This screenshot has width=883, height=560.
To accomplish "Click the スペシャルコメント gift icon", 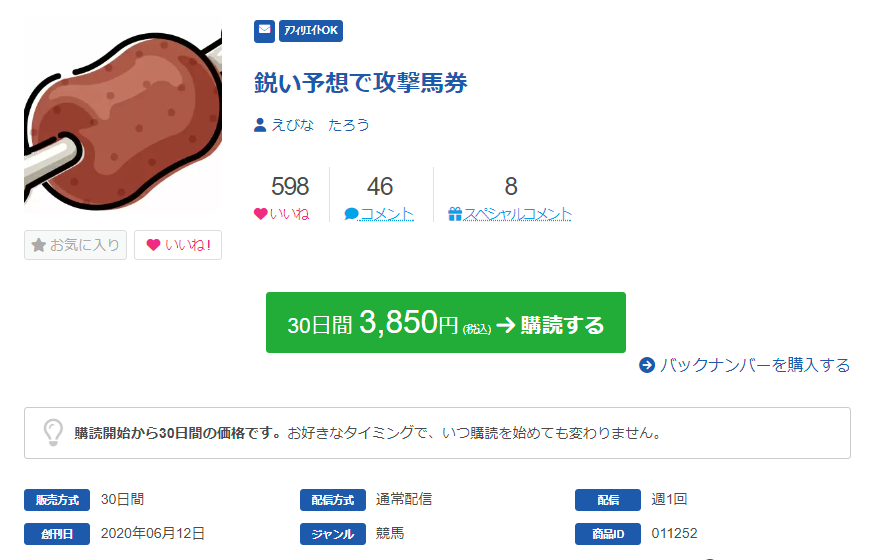I will (455, 214).
